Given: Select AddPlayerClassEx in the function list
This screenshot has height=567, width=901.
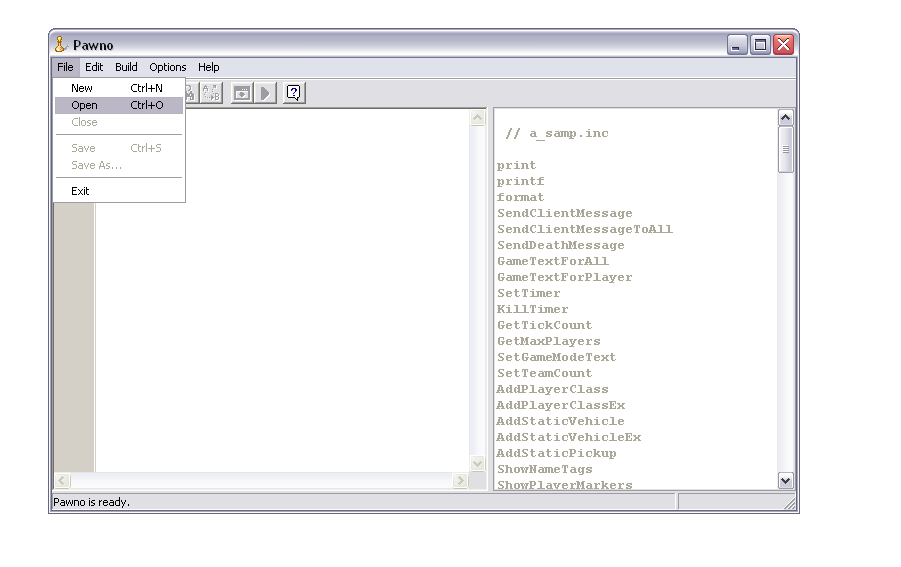Looking at the screenshot, I should pyautogui.click(x=560, y=406).
